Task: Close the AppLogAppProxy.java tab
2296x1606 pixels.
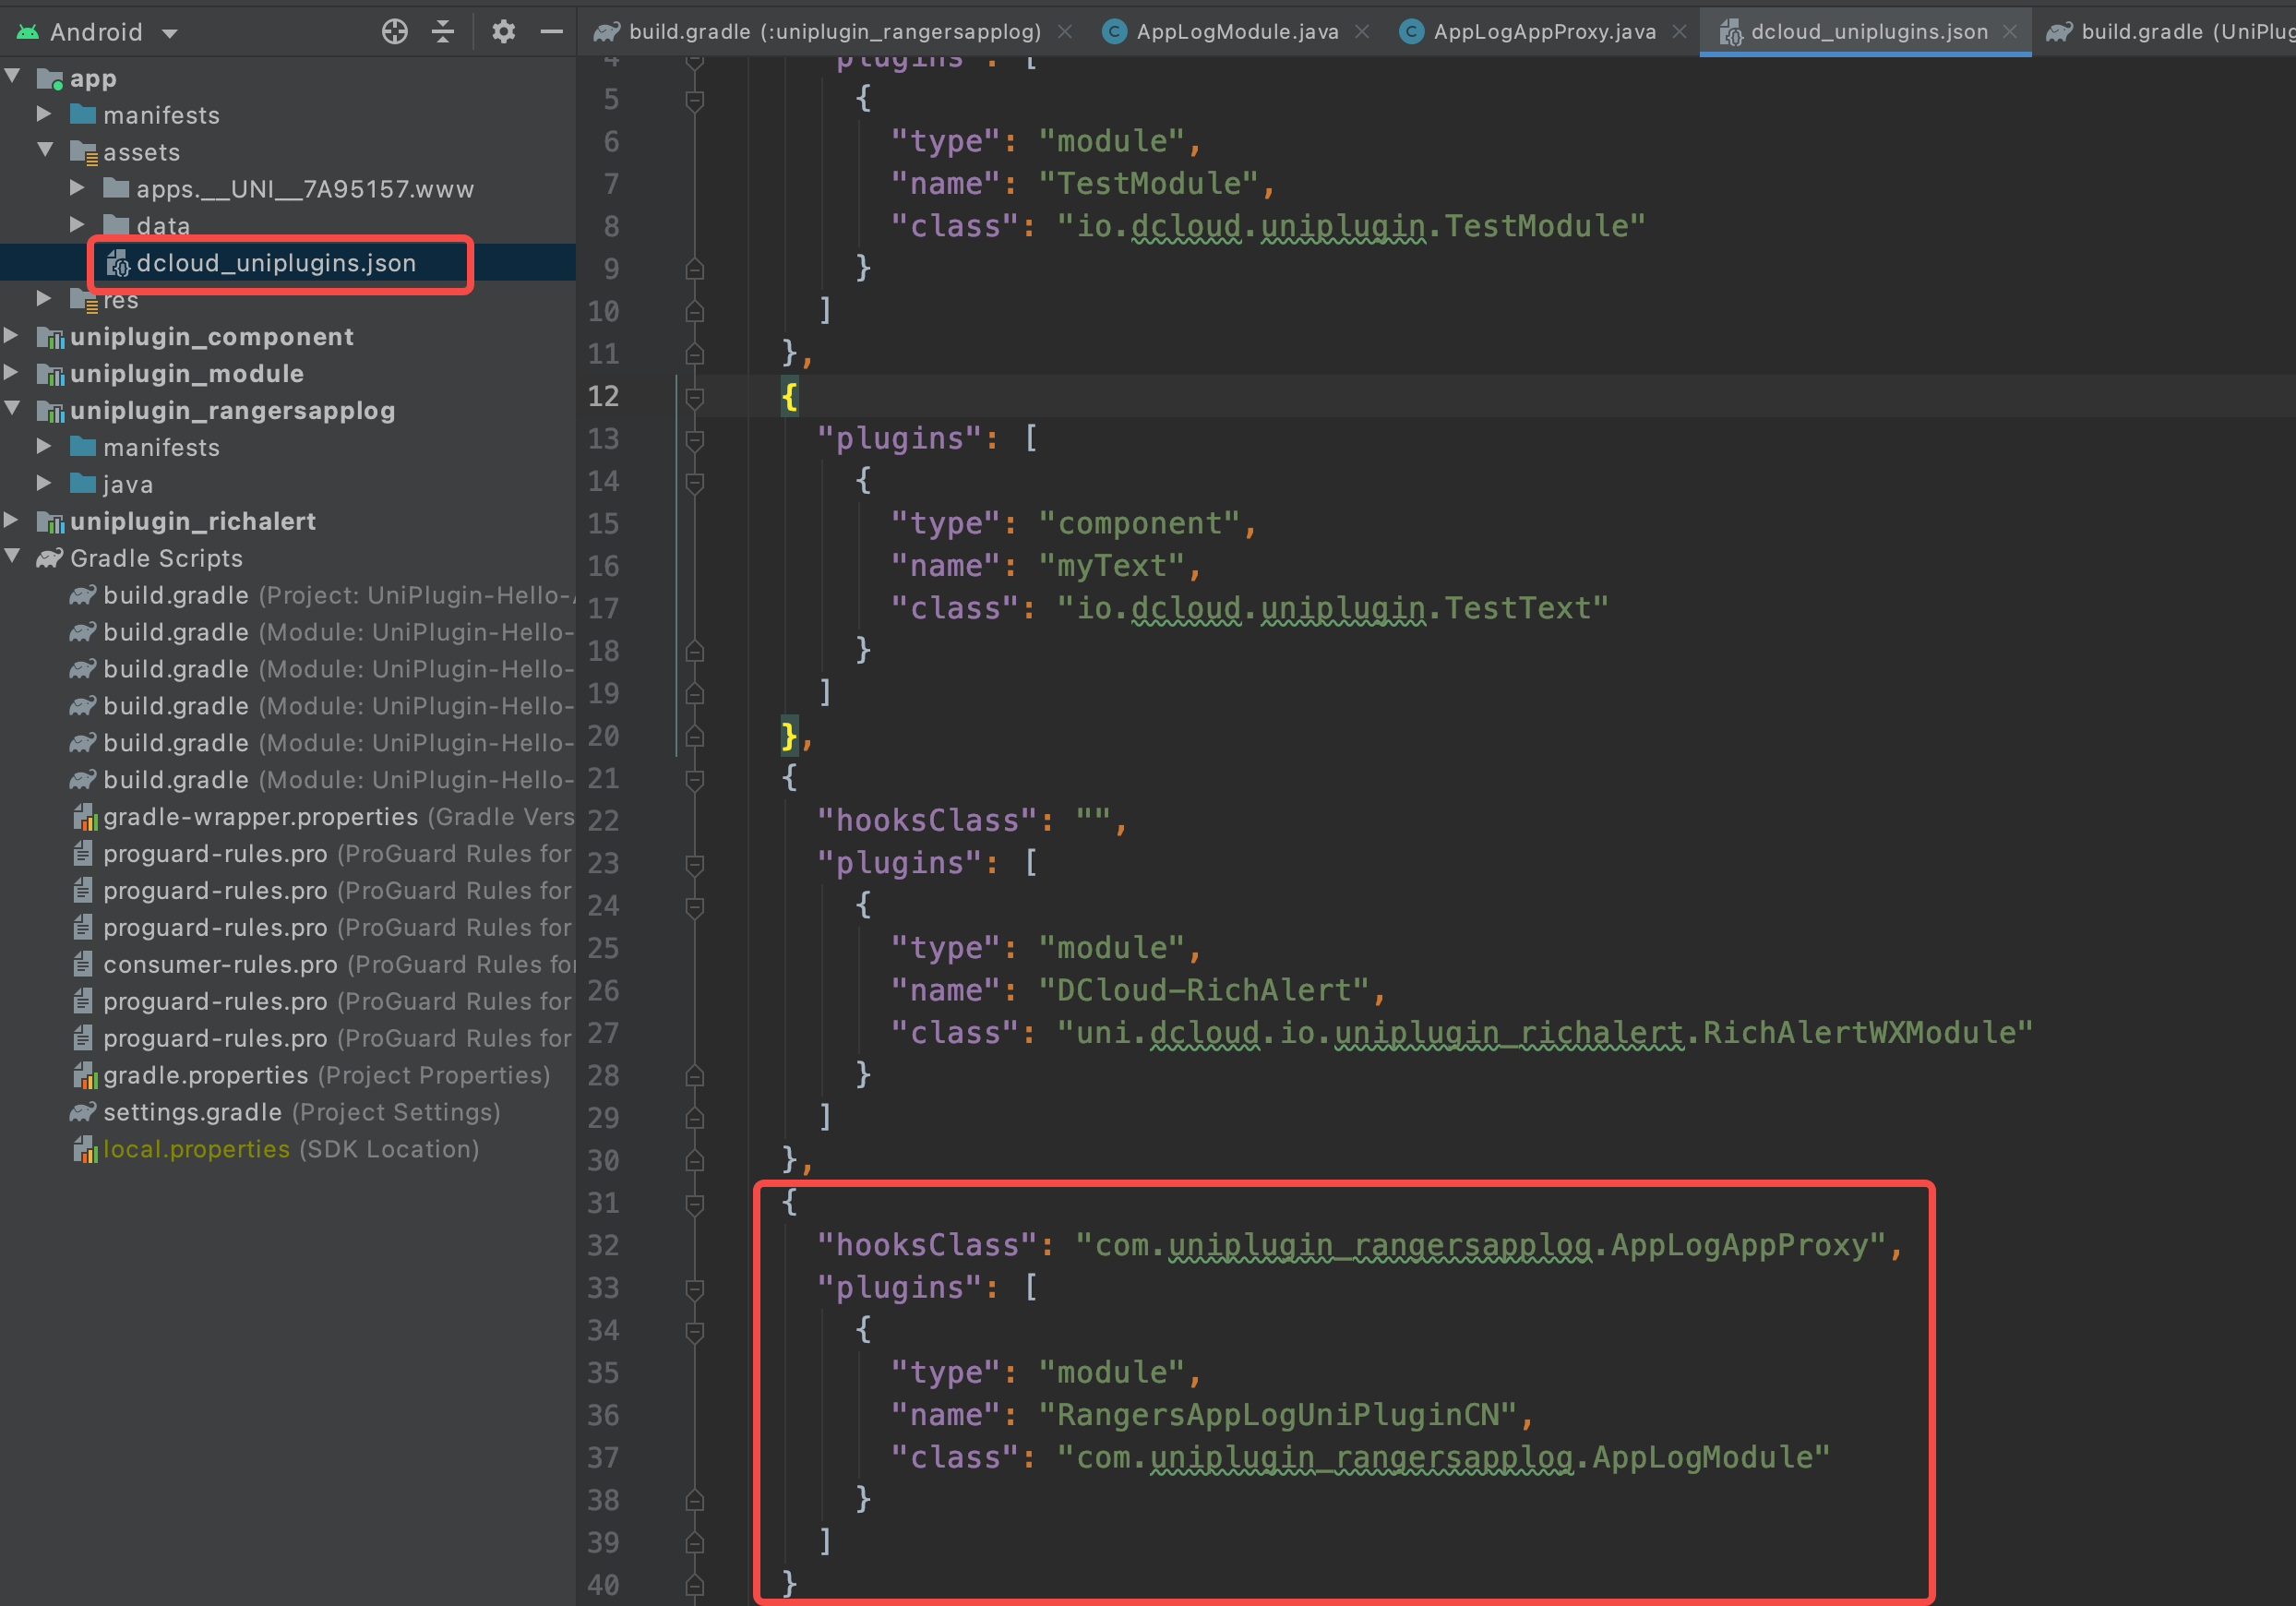Action: coord(1680,32)
